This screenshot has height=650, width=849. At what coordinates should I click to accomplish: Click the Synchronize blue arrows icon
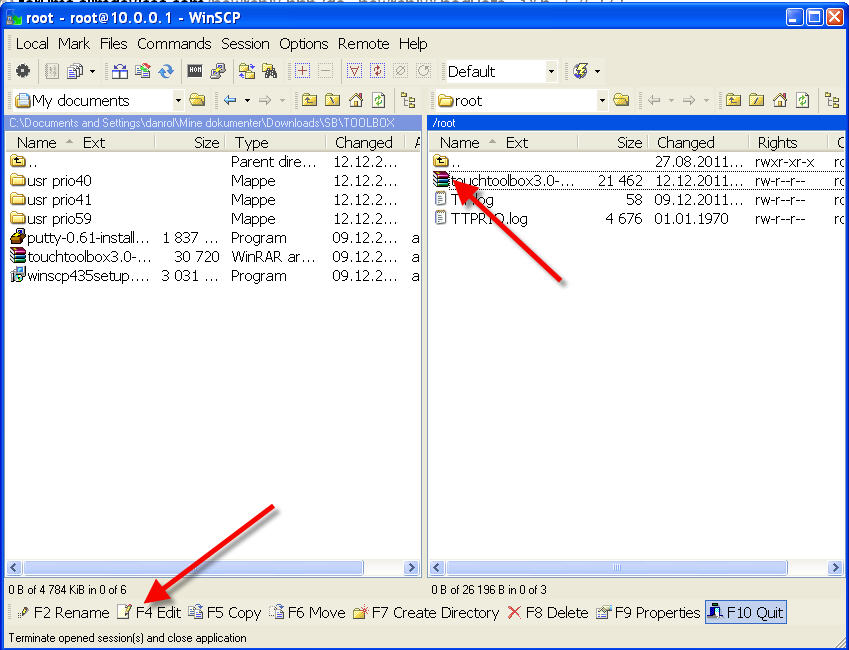click(x=166, y=71)
